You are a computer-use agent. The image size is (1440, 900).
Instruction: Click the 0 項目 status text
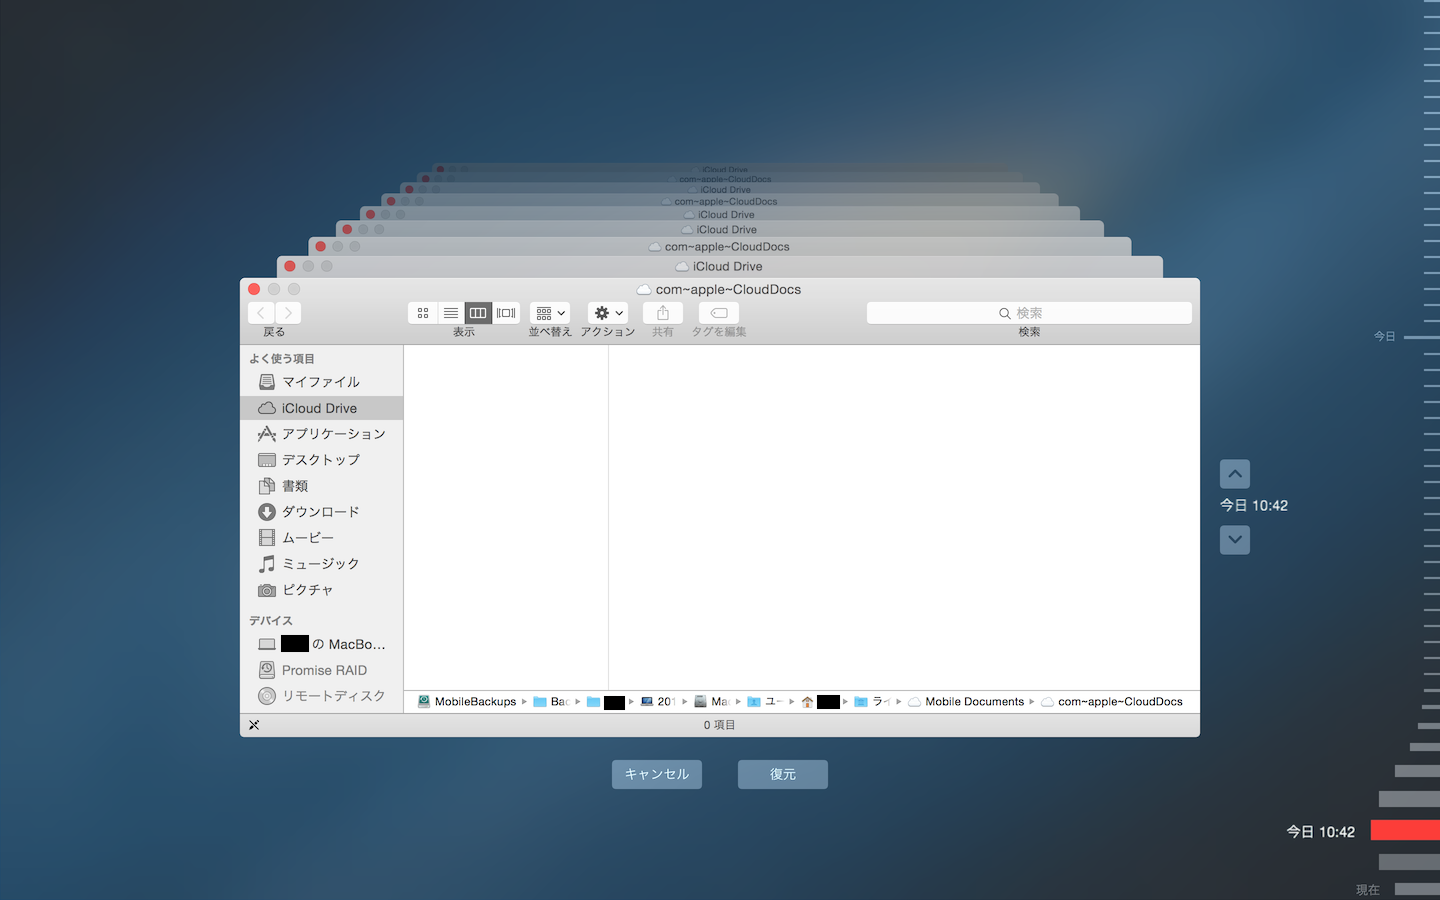click(720, 725)
